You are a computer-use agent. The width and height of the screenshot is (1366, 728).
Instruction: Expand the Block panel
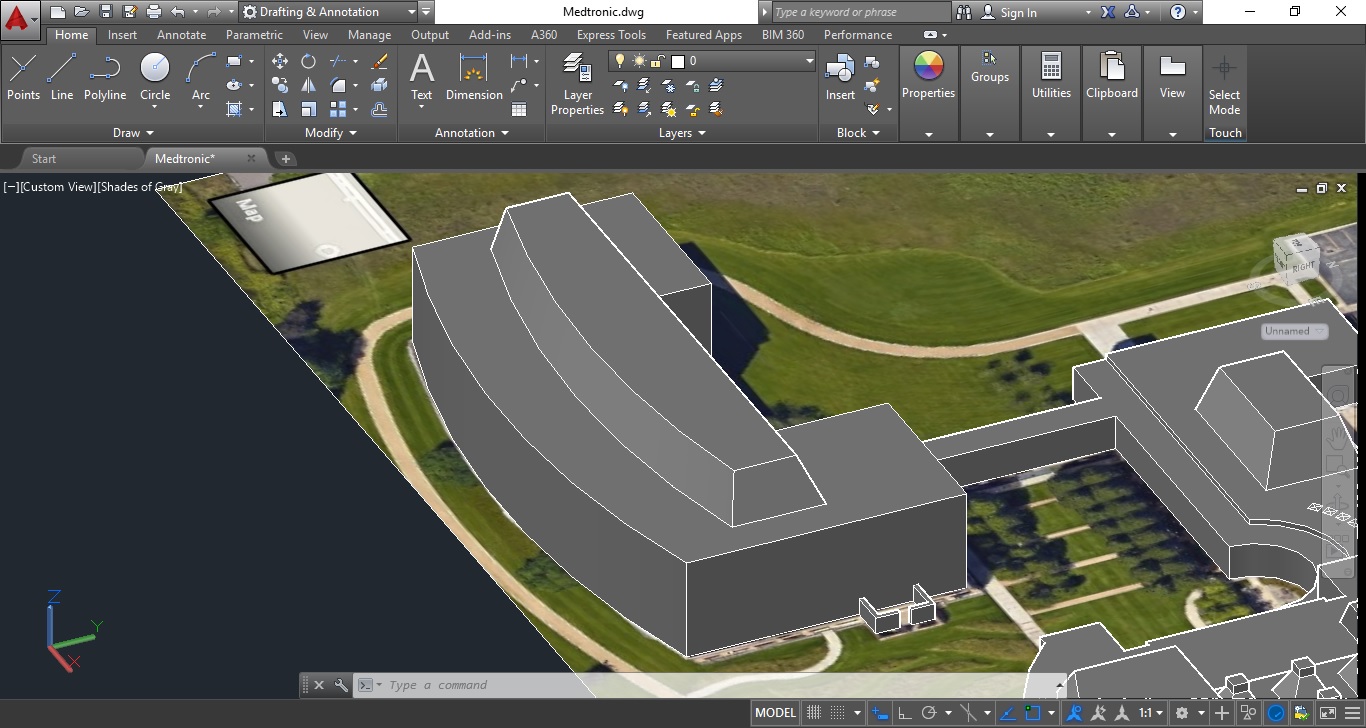tap(858, 132)
